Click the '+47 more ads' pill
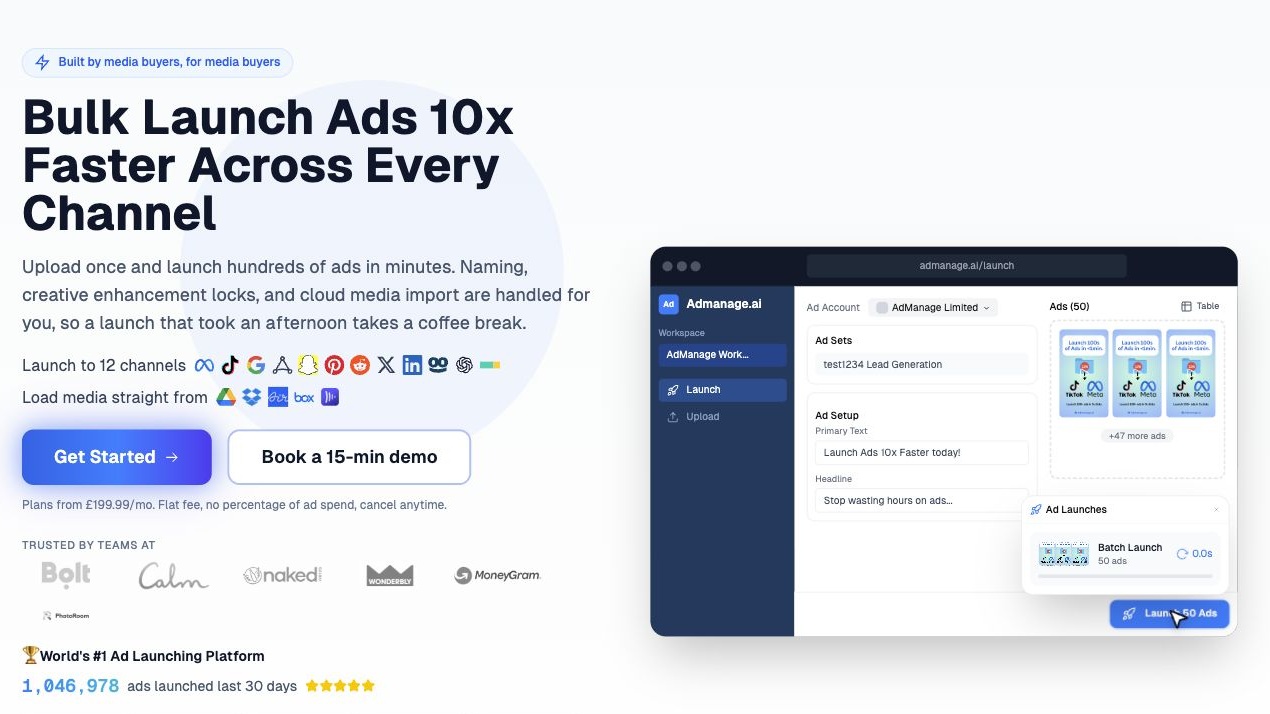Screen dimensions: 1270x714 point(1137,436)
